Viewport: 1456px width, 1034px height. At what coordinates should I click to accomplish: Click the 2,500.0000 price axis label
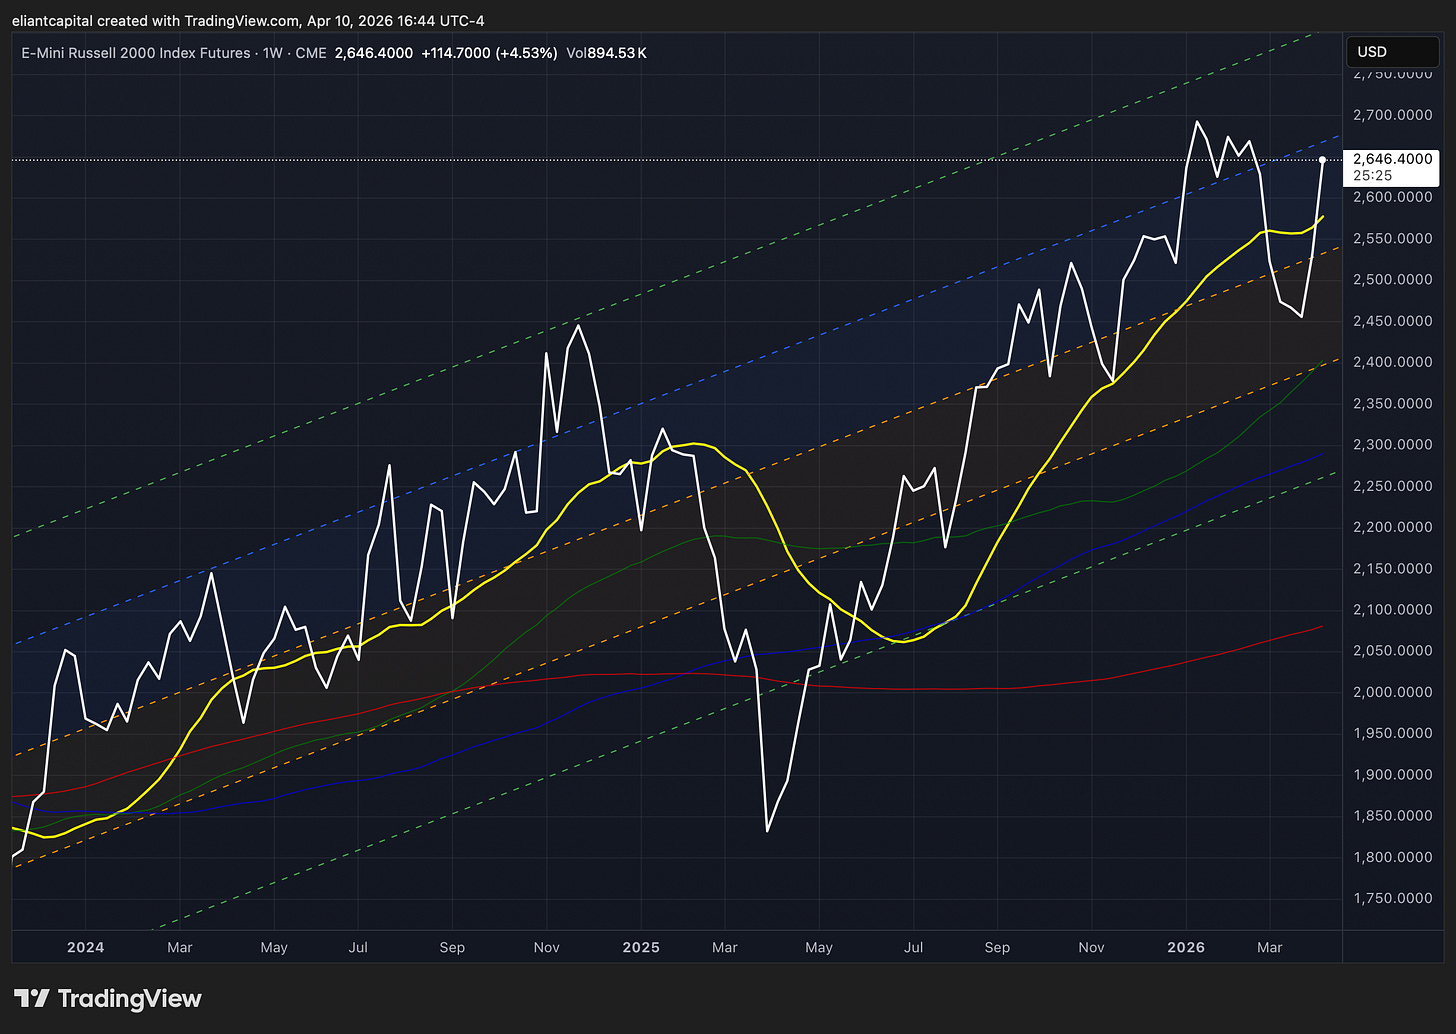pyautogui.click(x=1391, y=280)
